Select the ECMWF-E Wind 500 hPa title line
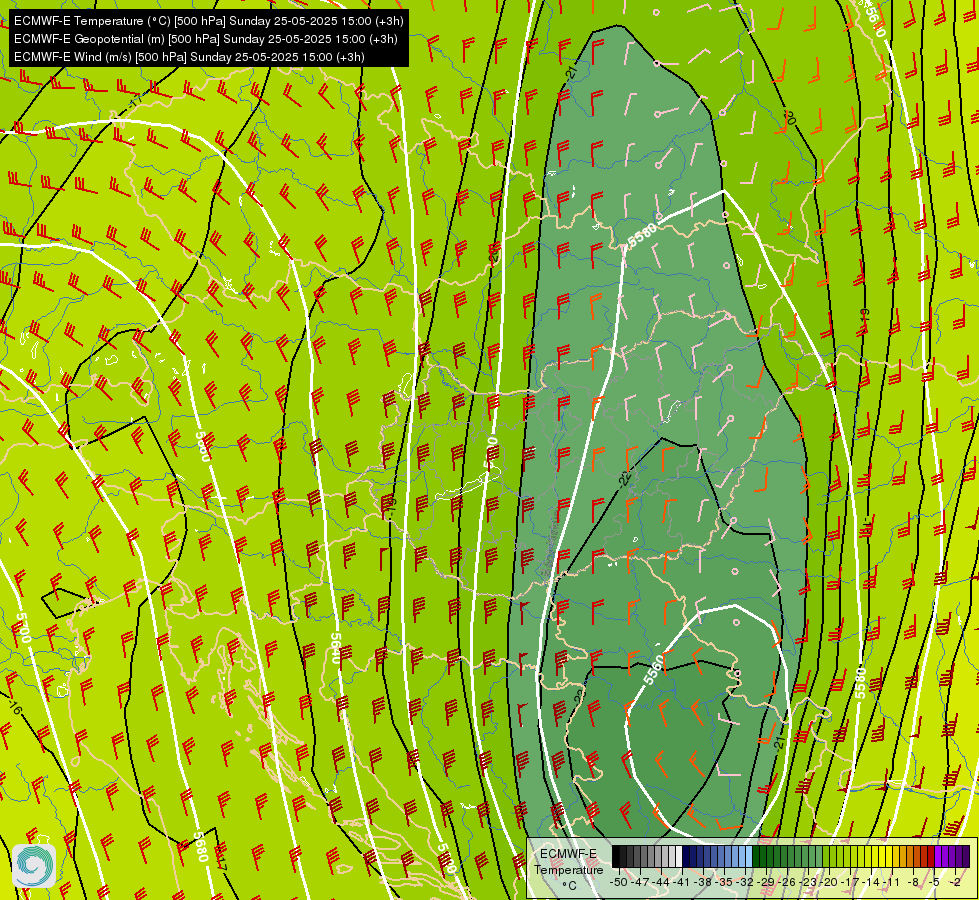Viewport: 979px width, 900px height. (189, 57)
